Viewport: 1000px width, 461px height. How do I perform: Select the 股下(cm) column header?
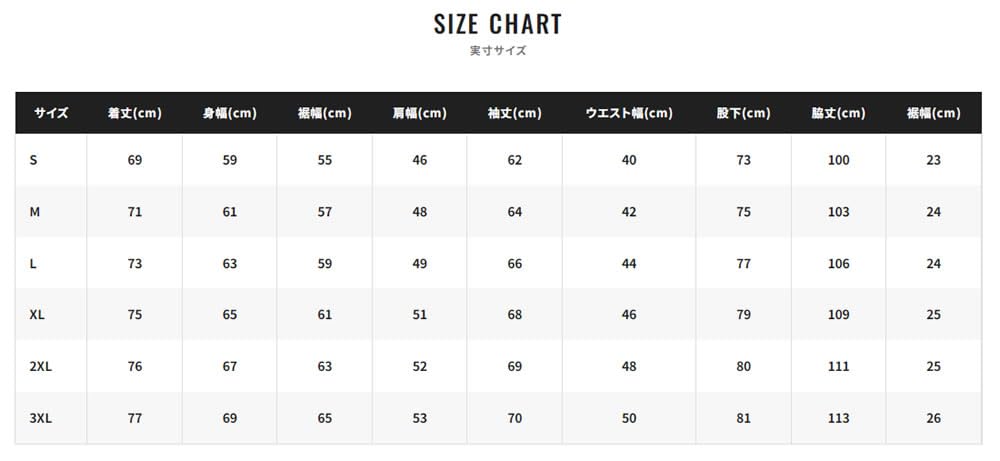(x=743, y=113)
